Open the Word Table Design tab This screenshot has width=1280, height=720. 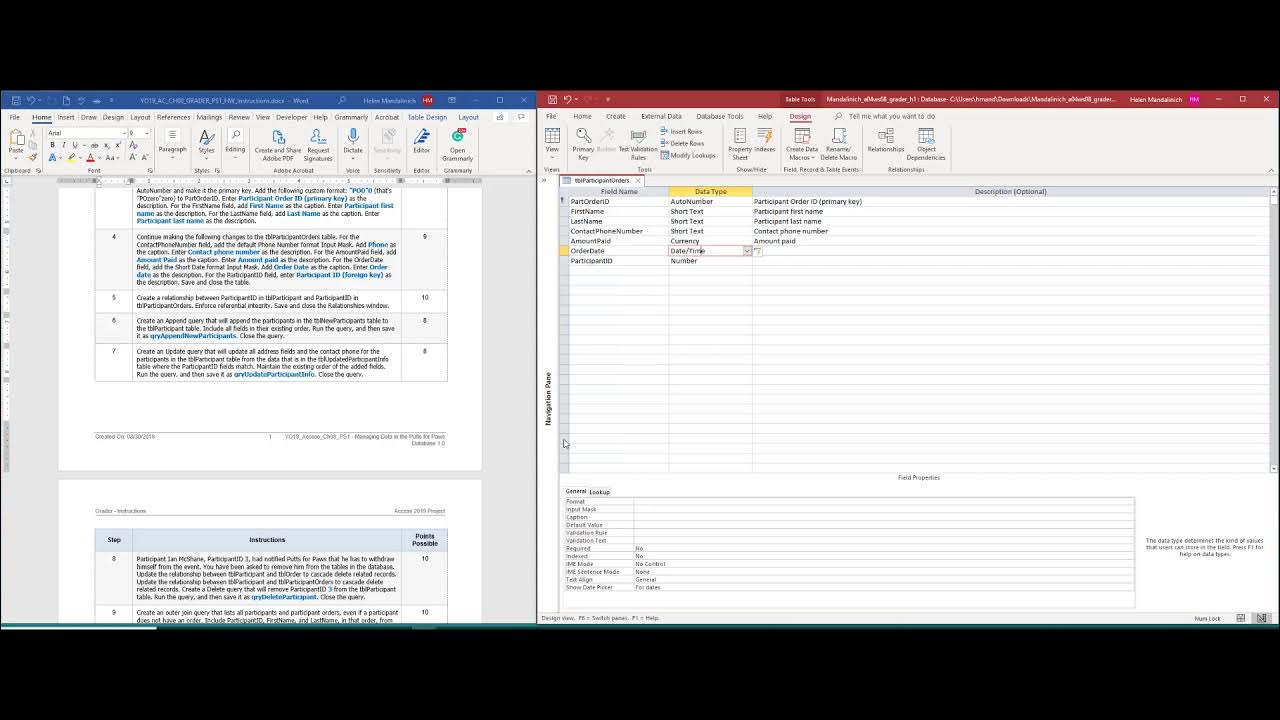(427, 117)
